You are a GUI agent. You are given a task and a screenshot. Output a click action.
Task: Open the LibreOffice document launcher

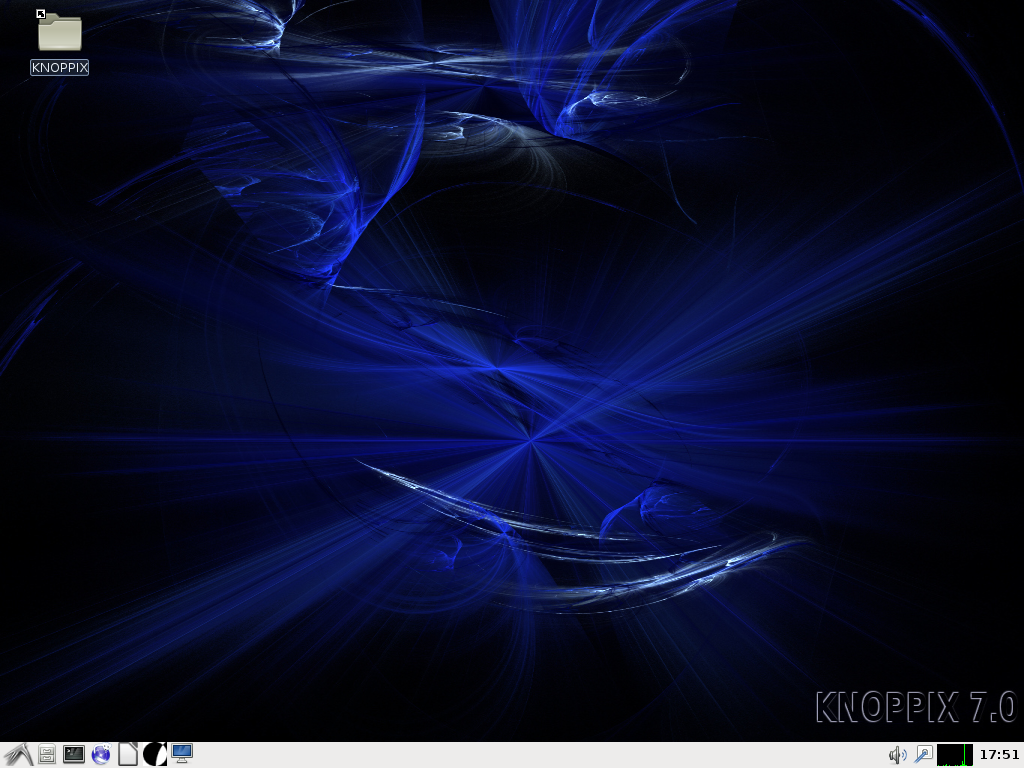tap(128, 755)
